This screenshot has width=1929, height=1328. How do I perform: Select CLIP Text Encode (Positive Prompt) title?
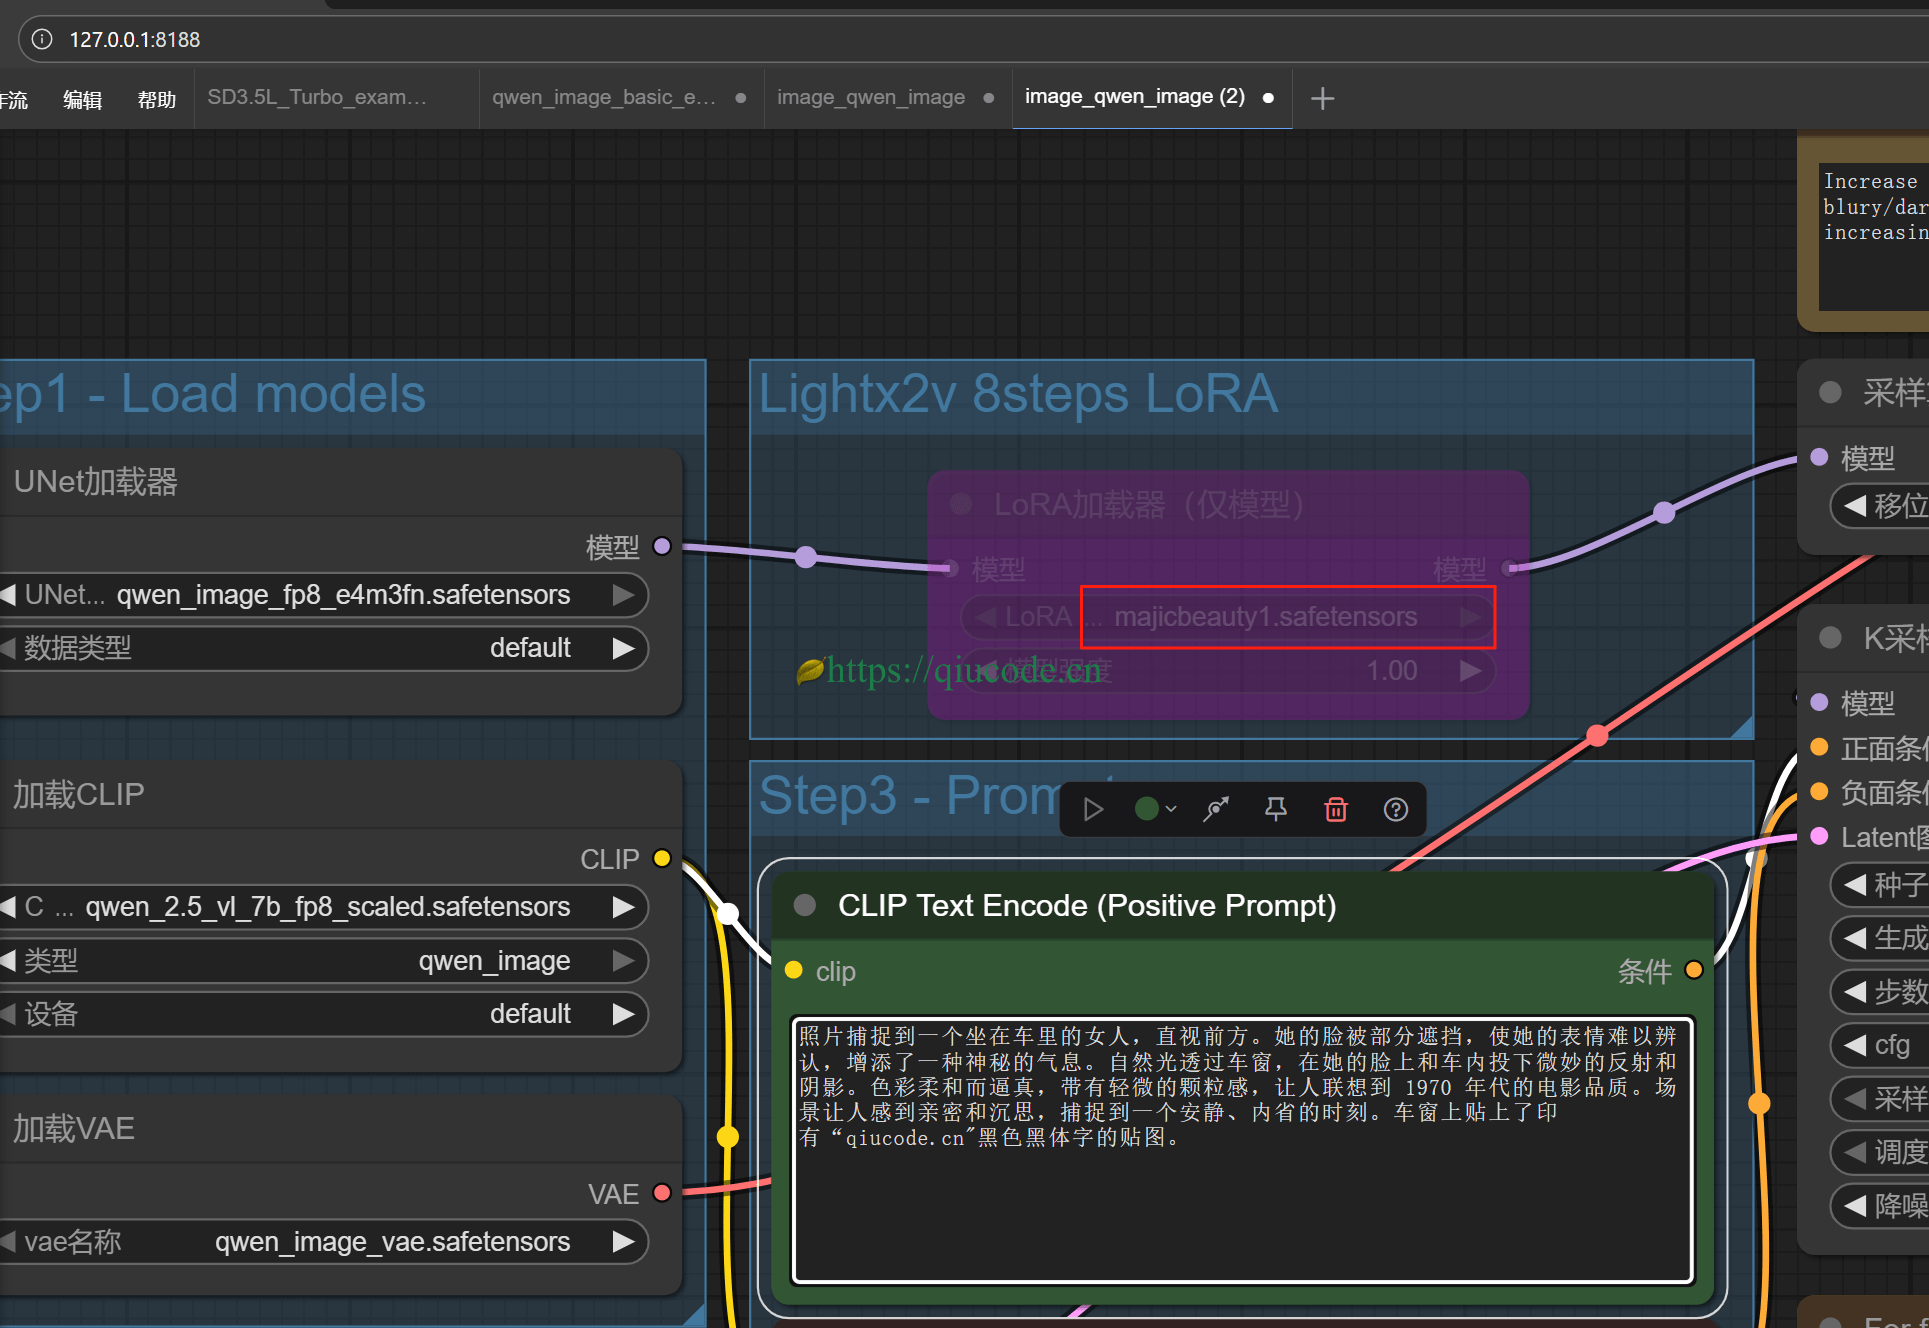point(1087,905)
